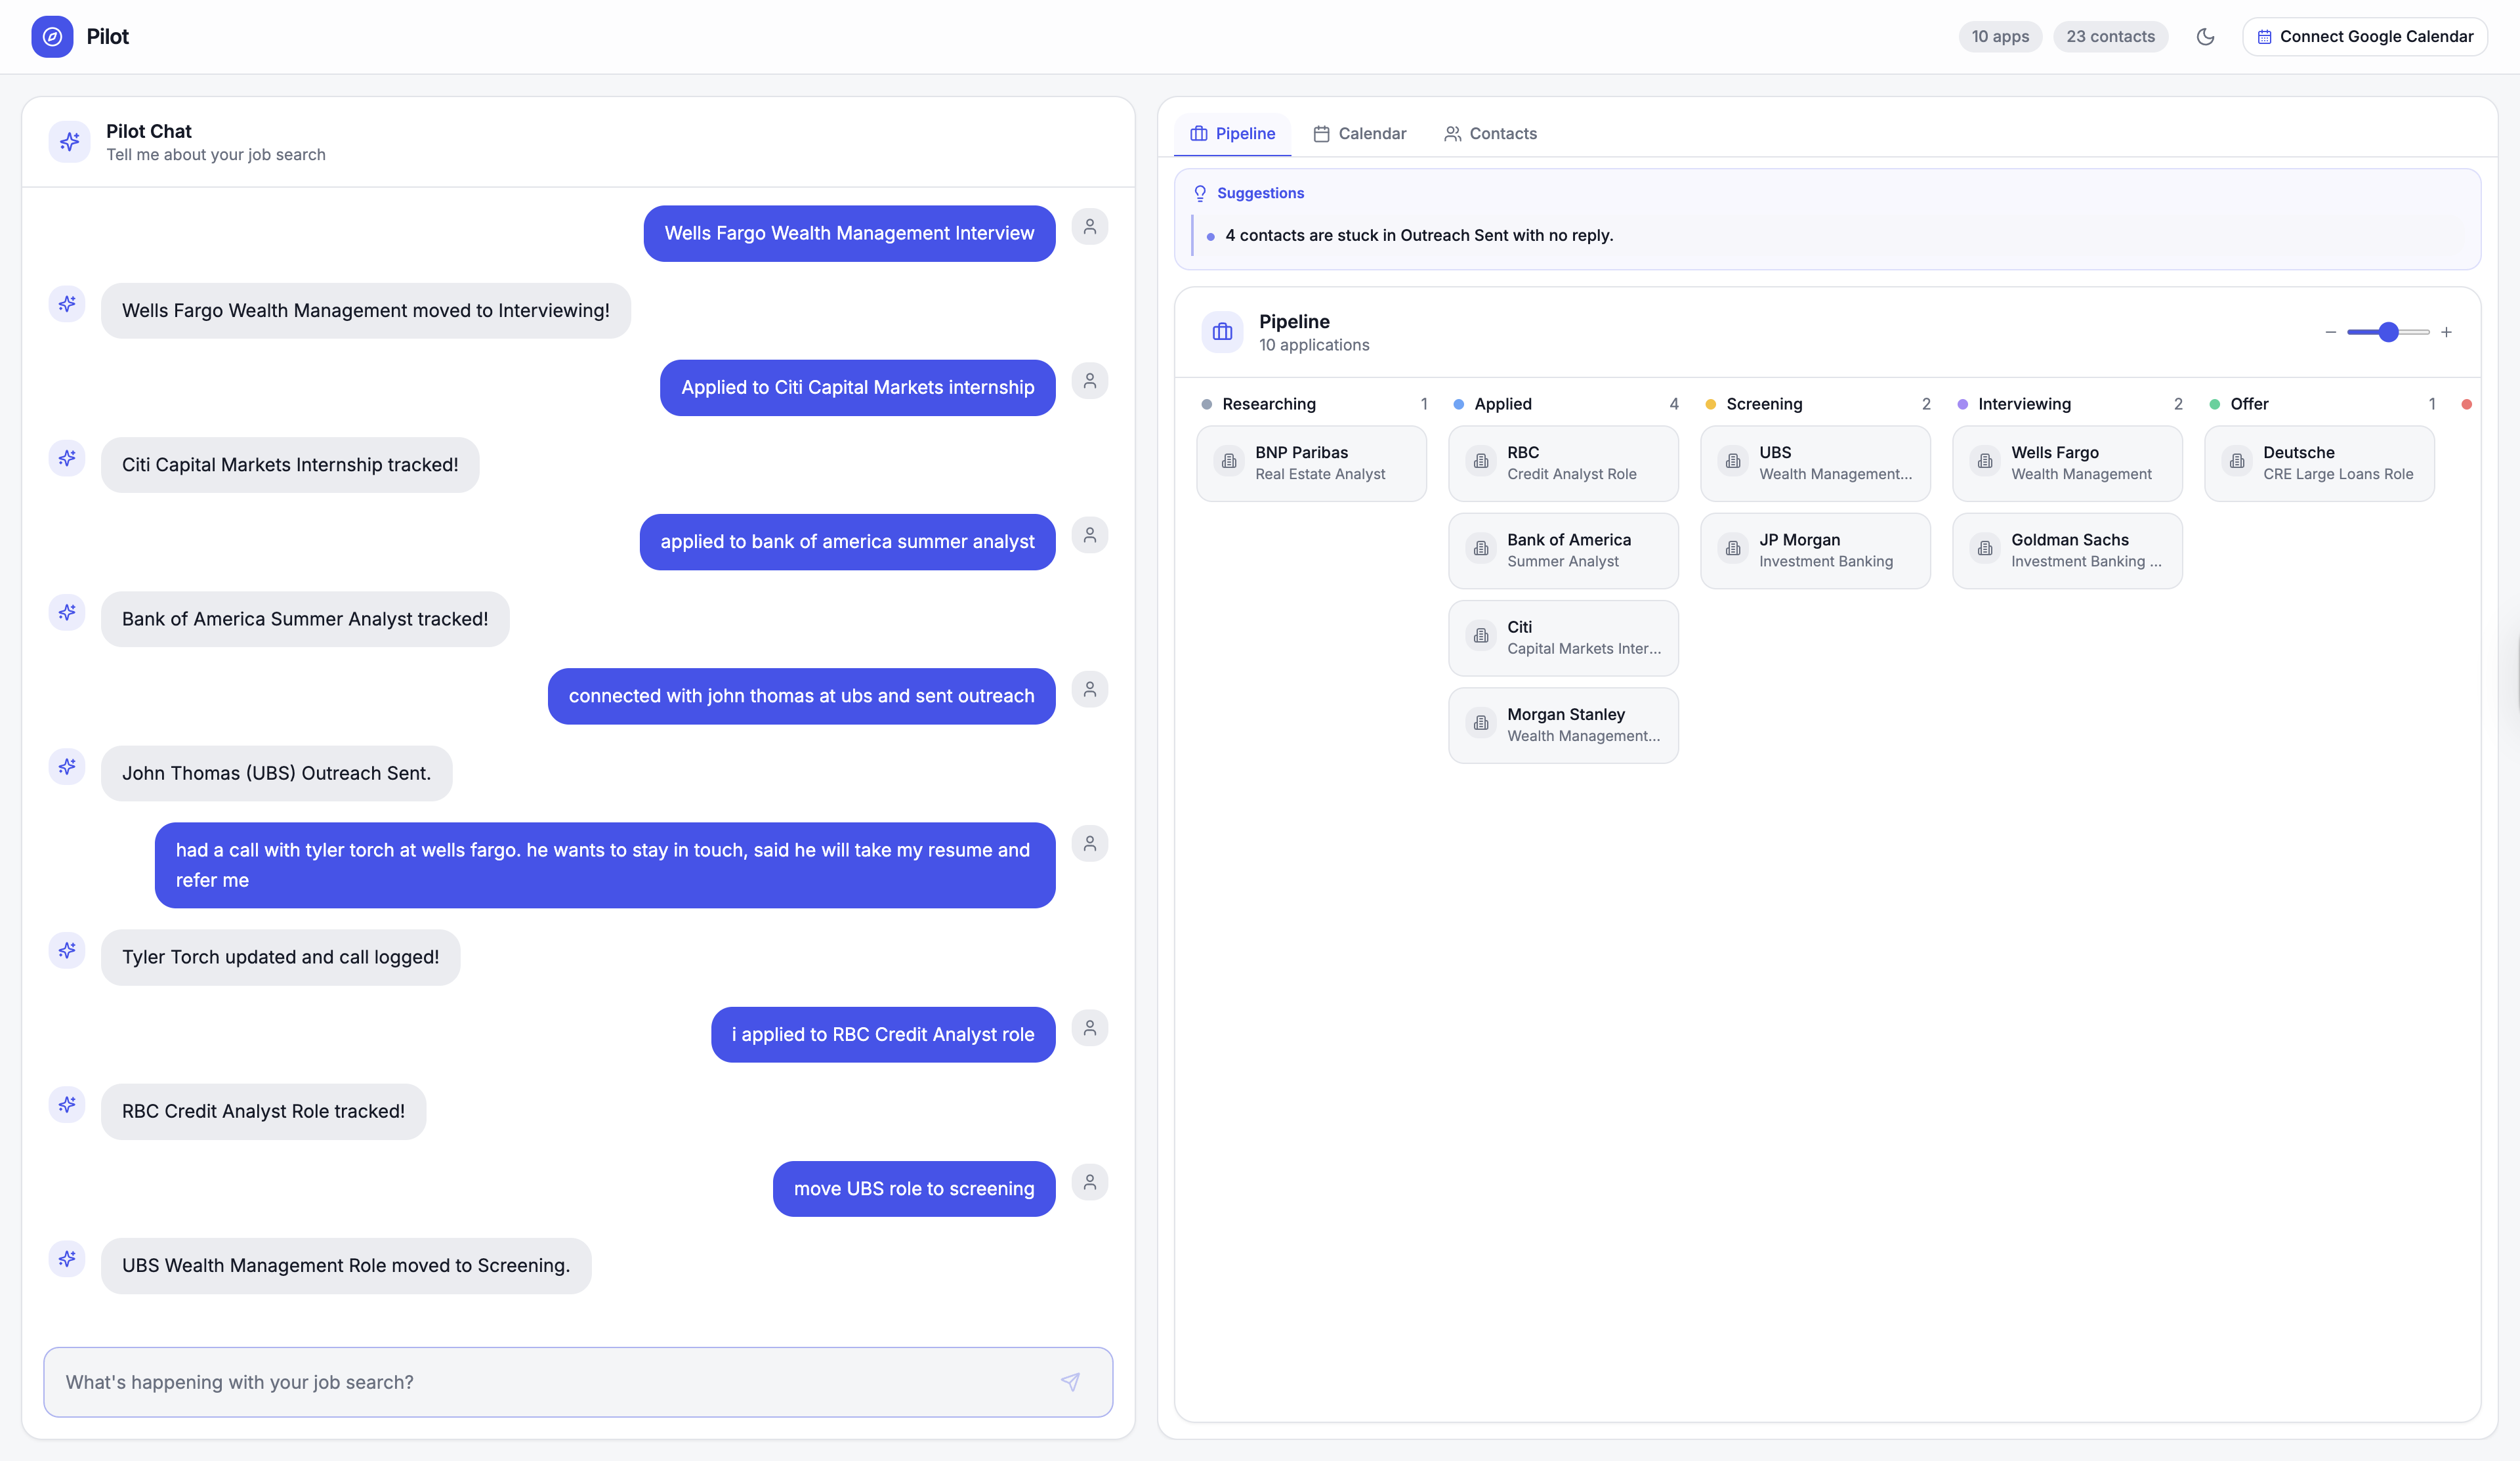Click user avatar beside Citi Capital Markets message
This screenshot has height=1461, width=2520.
[1089, 381]
